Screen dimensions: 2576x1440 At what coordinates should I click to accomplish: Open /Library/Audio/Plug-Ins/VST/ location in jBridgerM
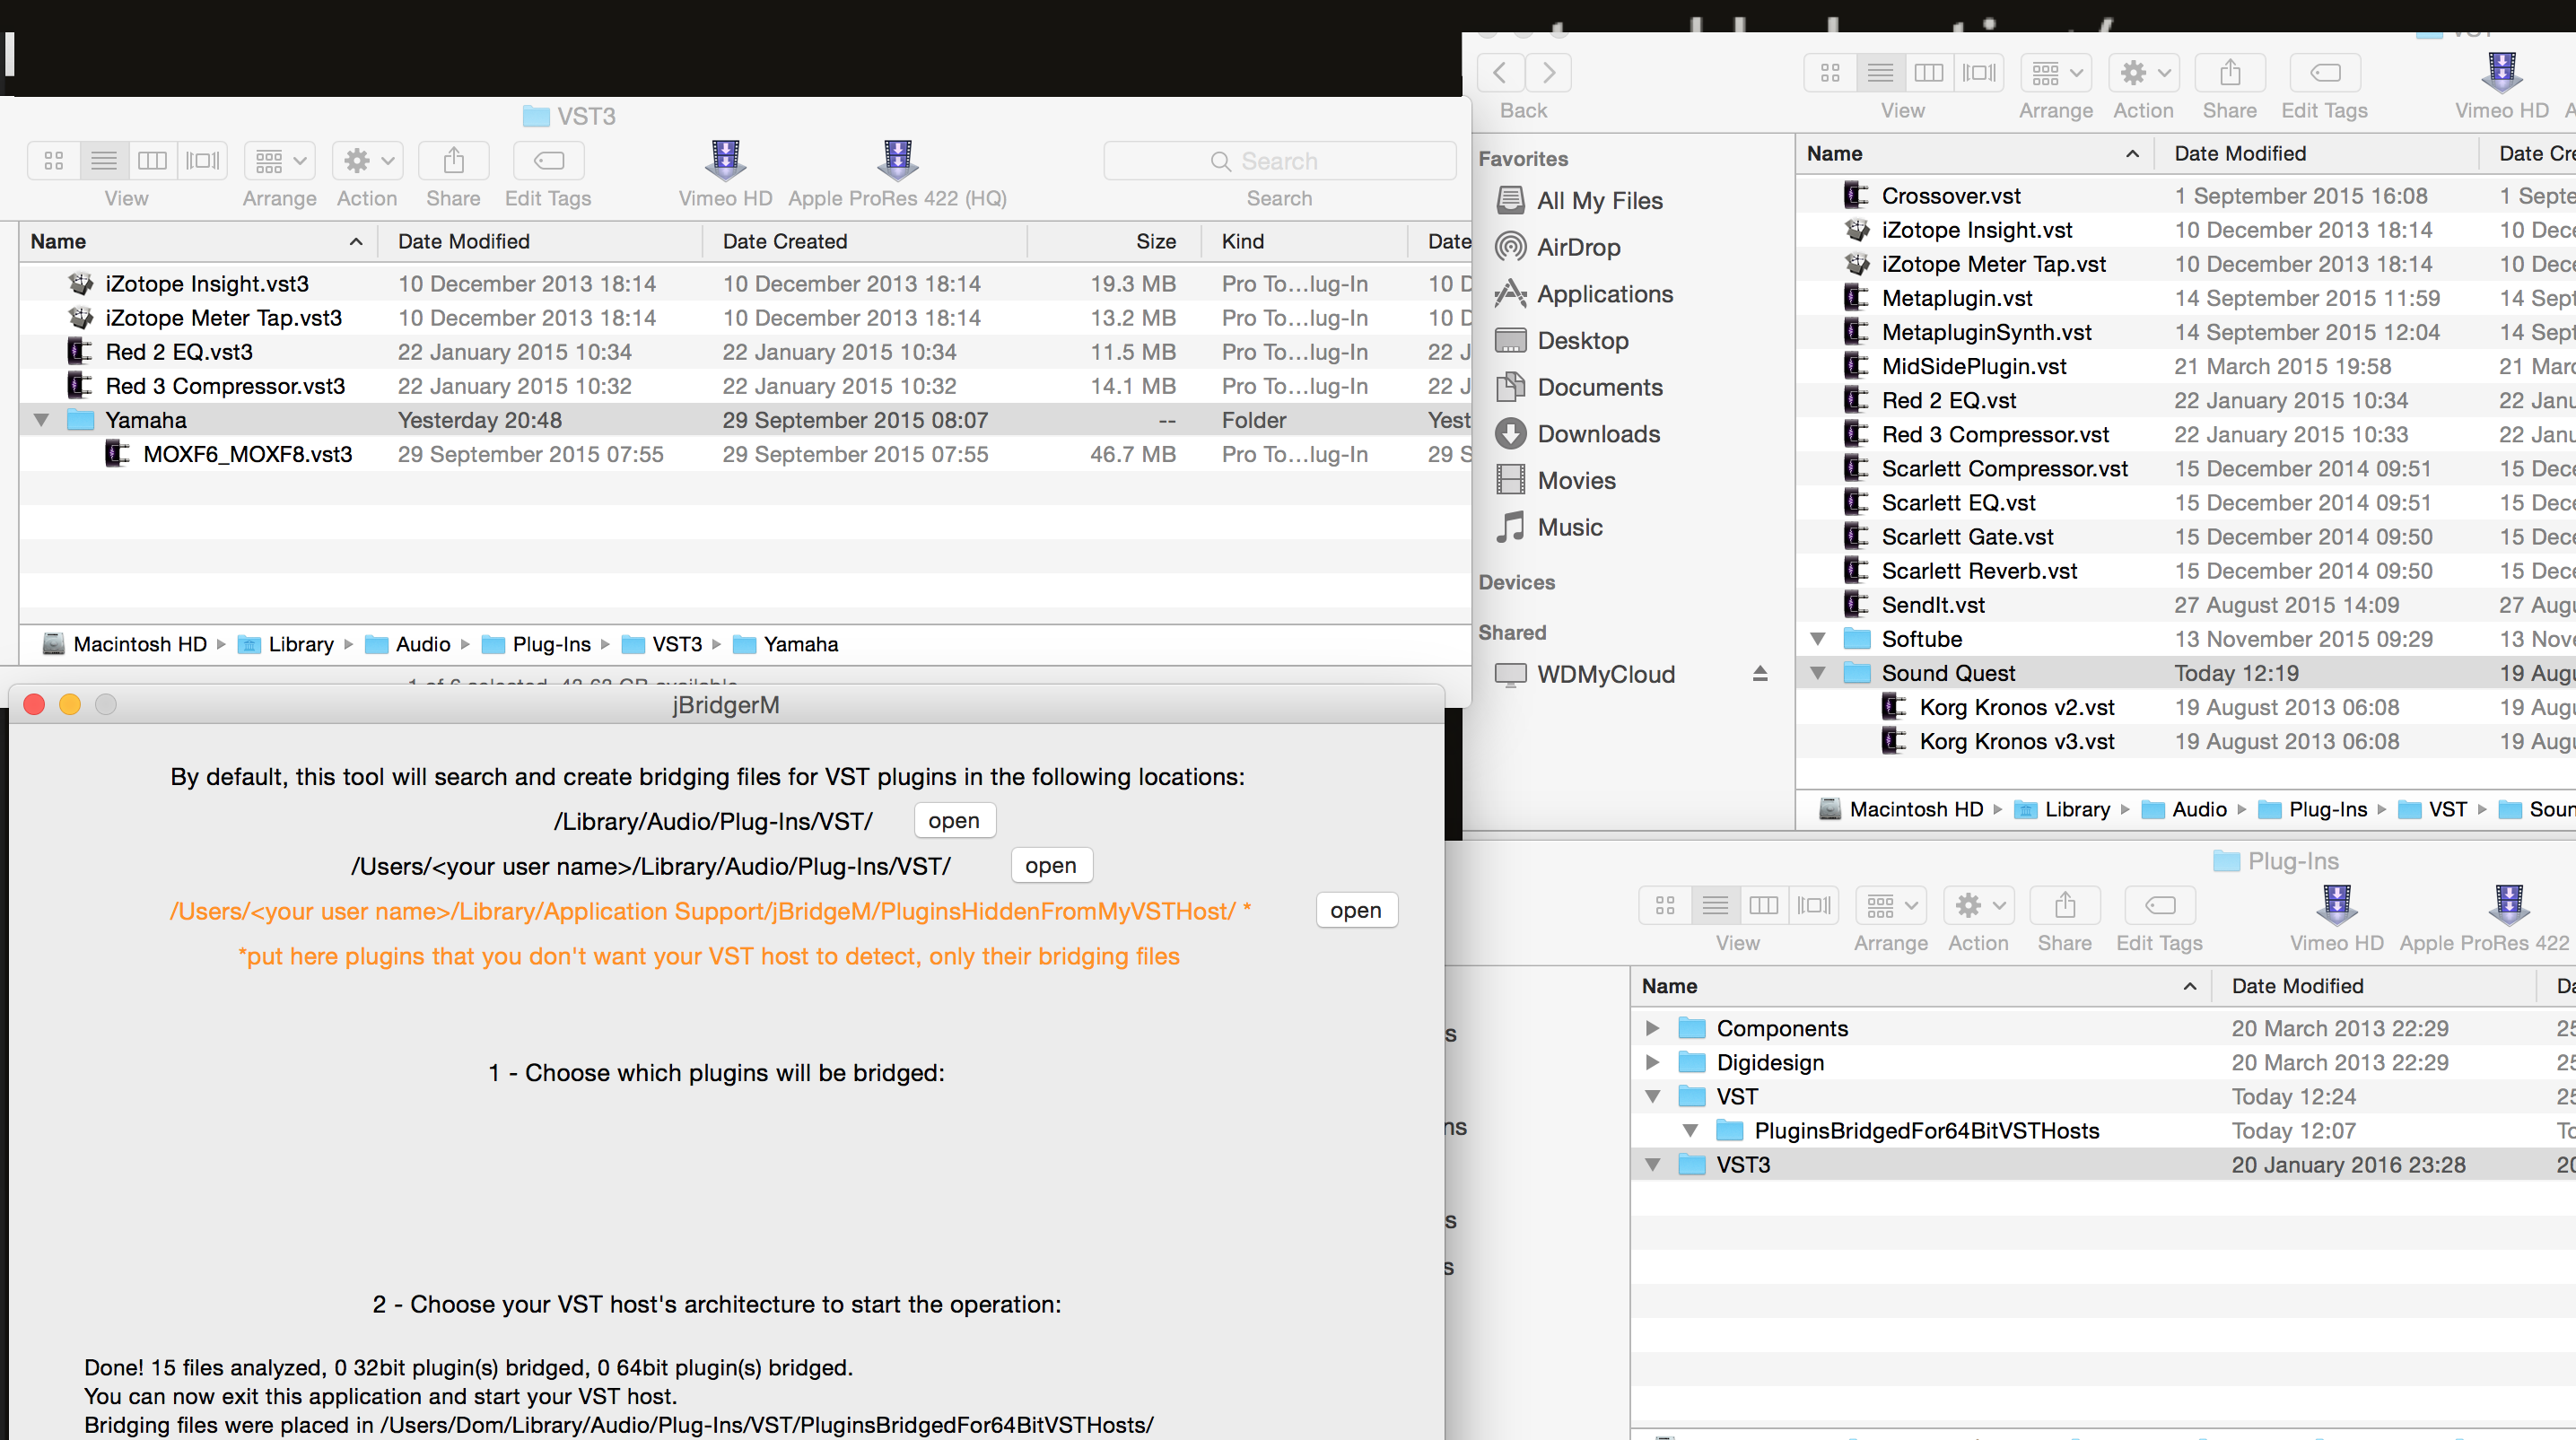[954, 821]
